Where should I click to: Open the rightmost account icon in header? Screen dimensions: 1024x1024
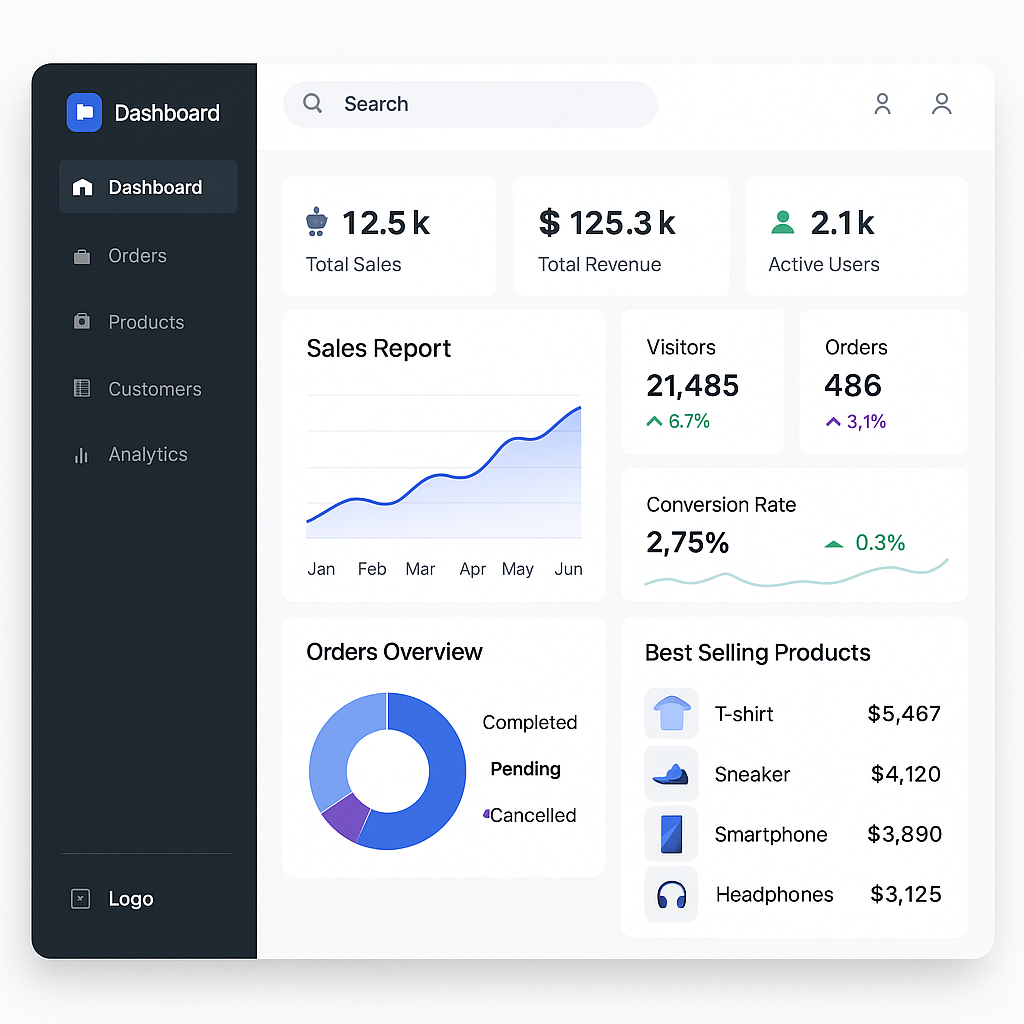click(x=941, y=104)
